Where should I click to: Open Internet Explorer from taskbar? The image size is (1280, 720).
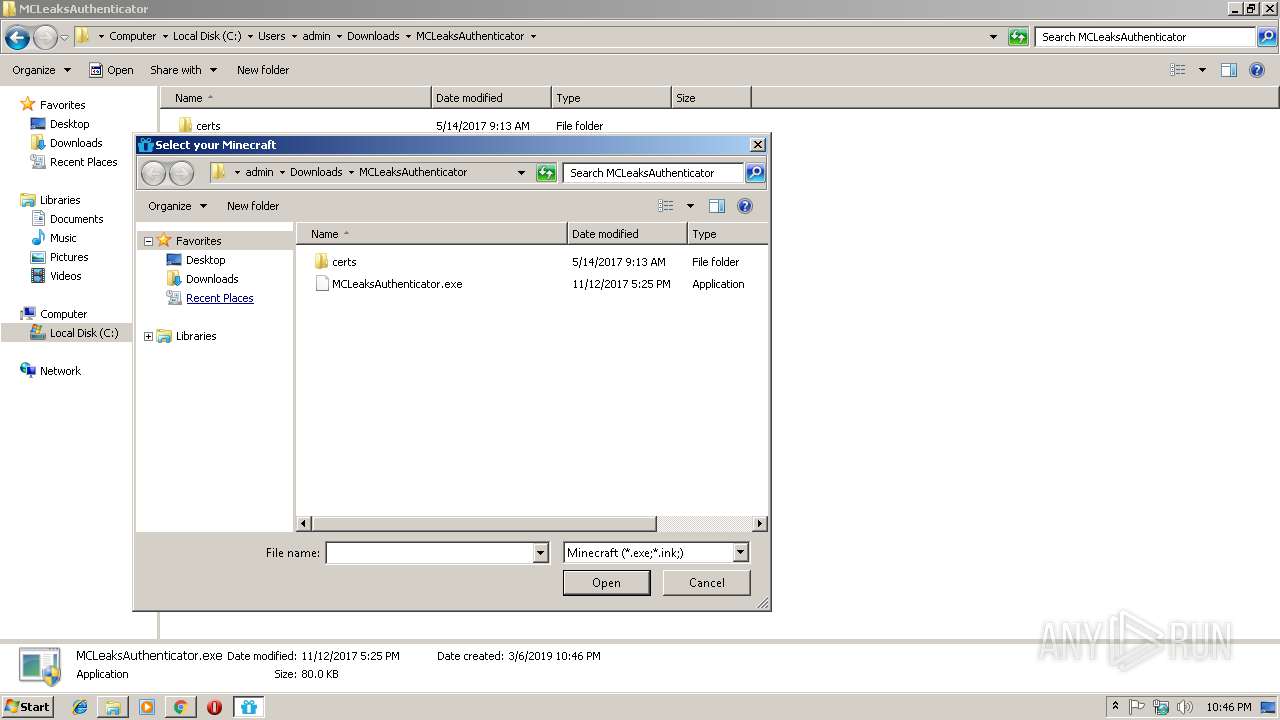click(80, 707)
